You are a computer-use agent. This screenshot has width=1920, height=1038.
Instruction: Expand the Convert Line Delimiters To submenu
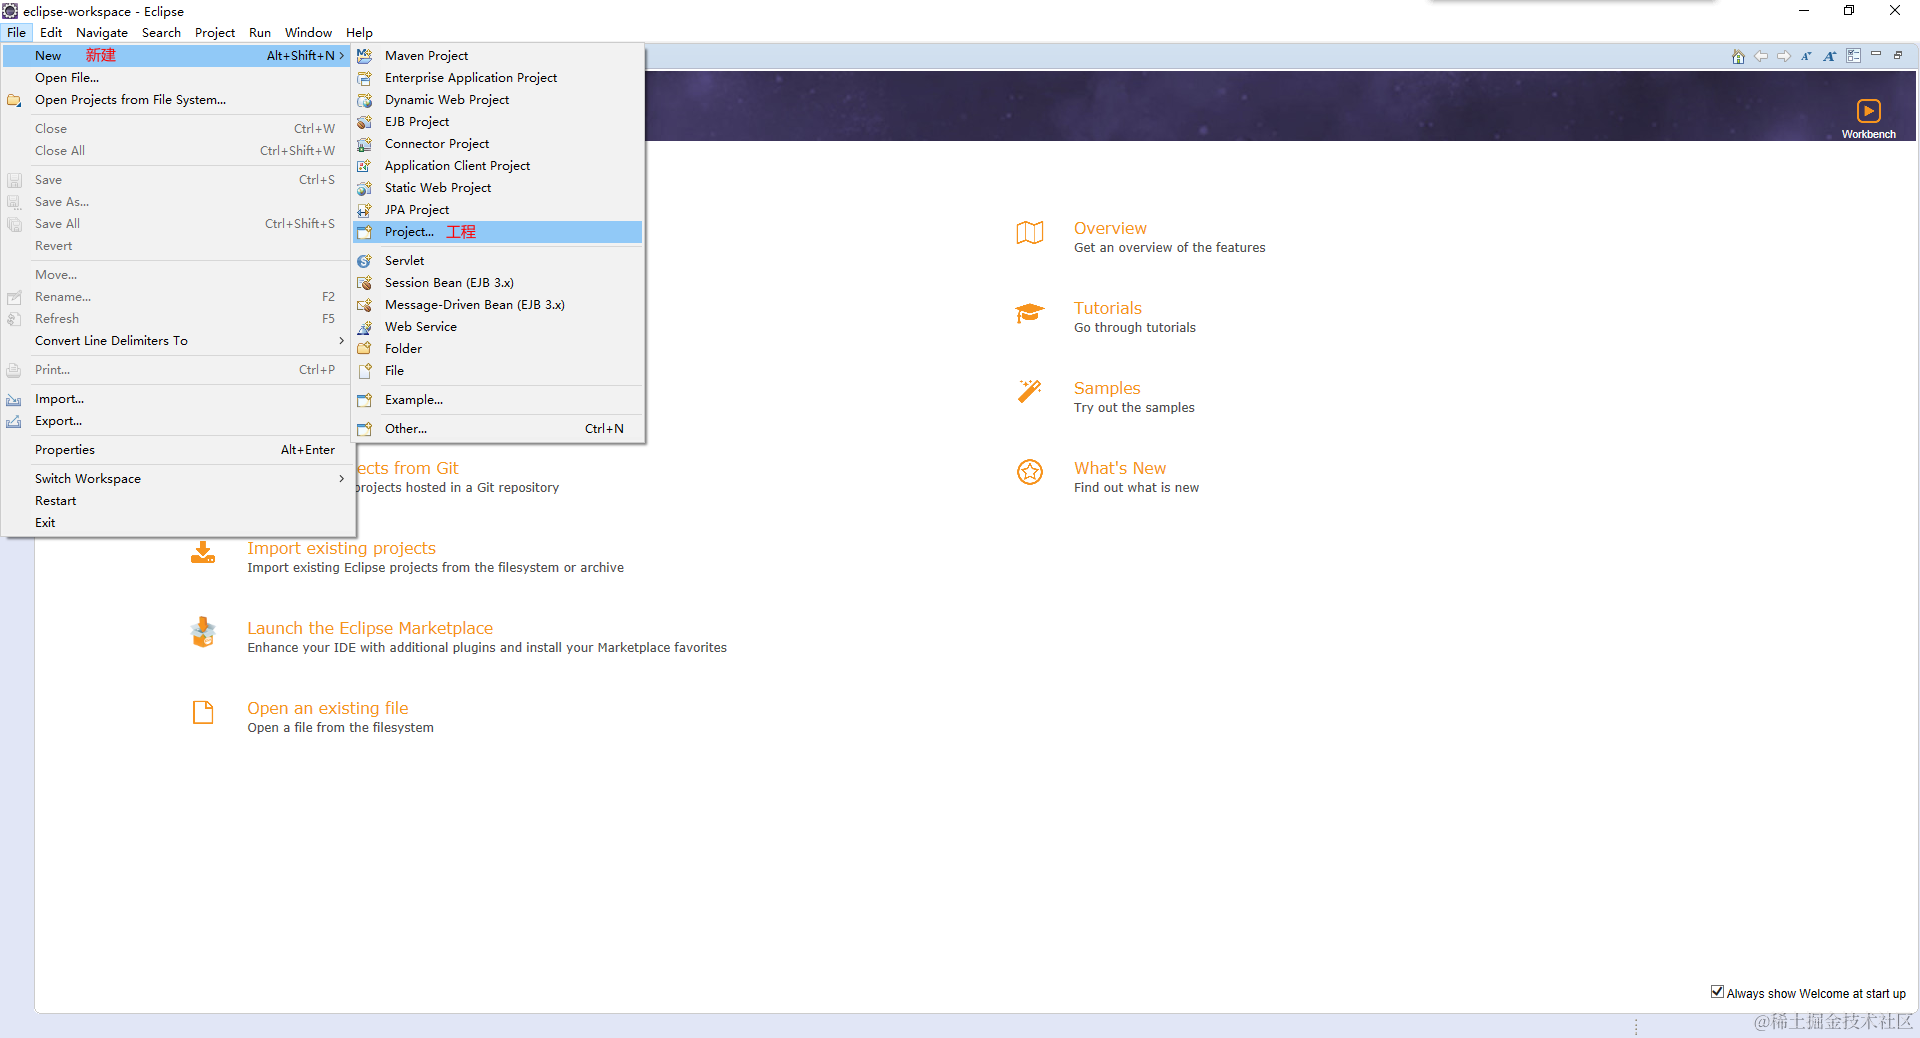(177, 341)
